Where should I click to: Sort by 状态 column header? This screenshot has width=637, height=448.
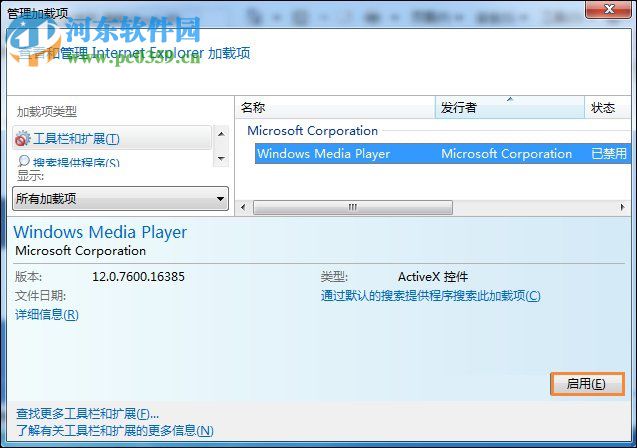608,108
